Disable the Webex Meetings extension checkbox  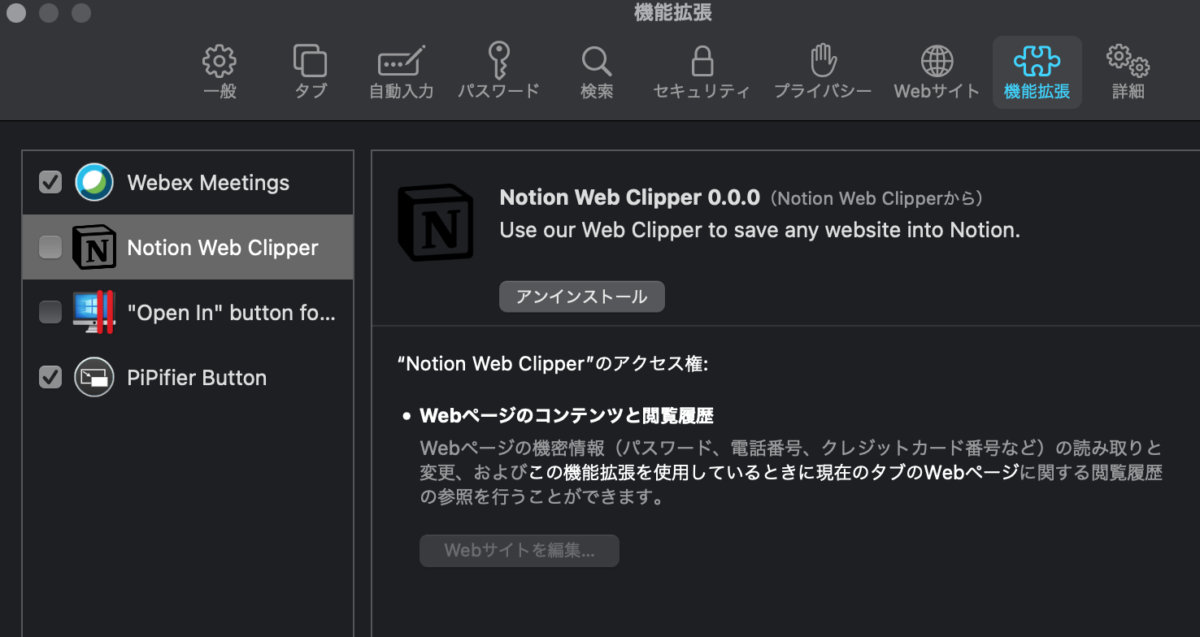[x=50, y=182]
